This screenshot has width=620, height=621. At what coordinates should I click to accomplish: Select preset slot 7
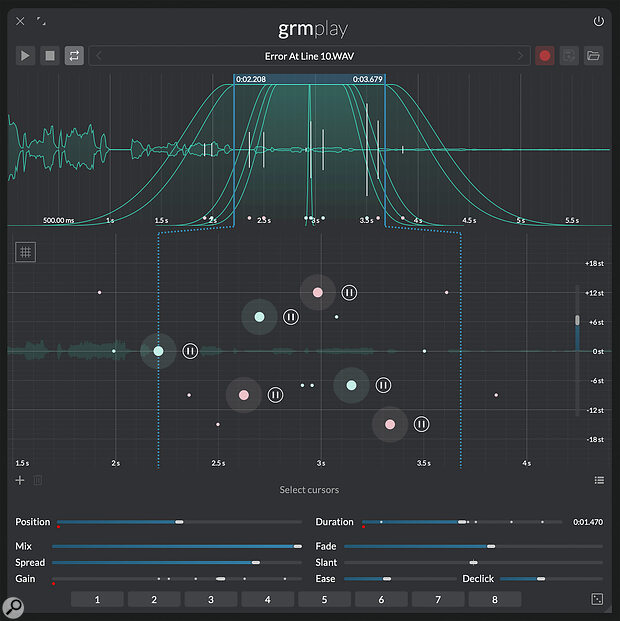438,599
